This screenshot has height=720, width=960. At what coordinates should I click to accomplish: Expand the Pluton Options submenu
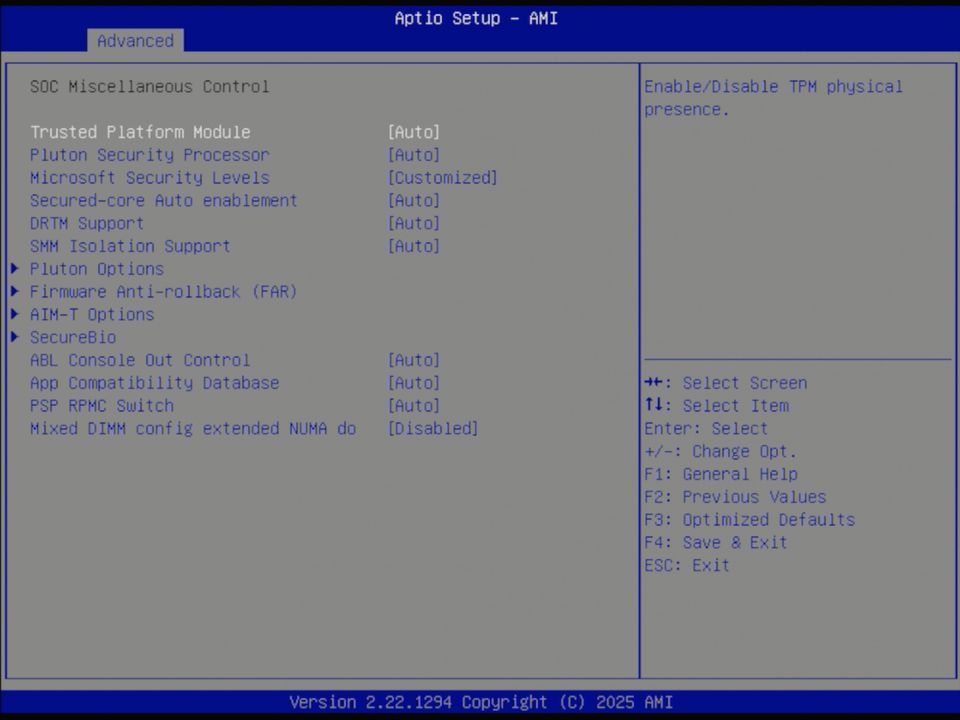pyautogui.click(x=97, y=268)
